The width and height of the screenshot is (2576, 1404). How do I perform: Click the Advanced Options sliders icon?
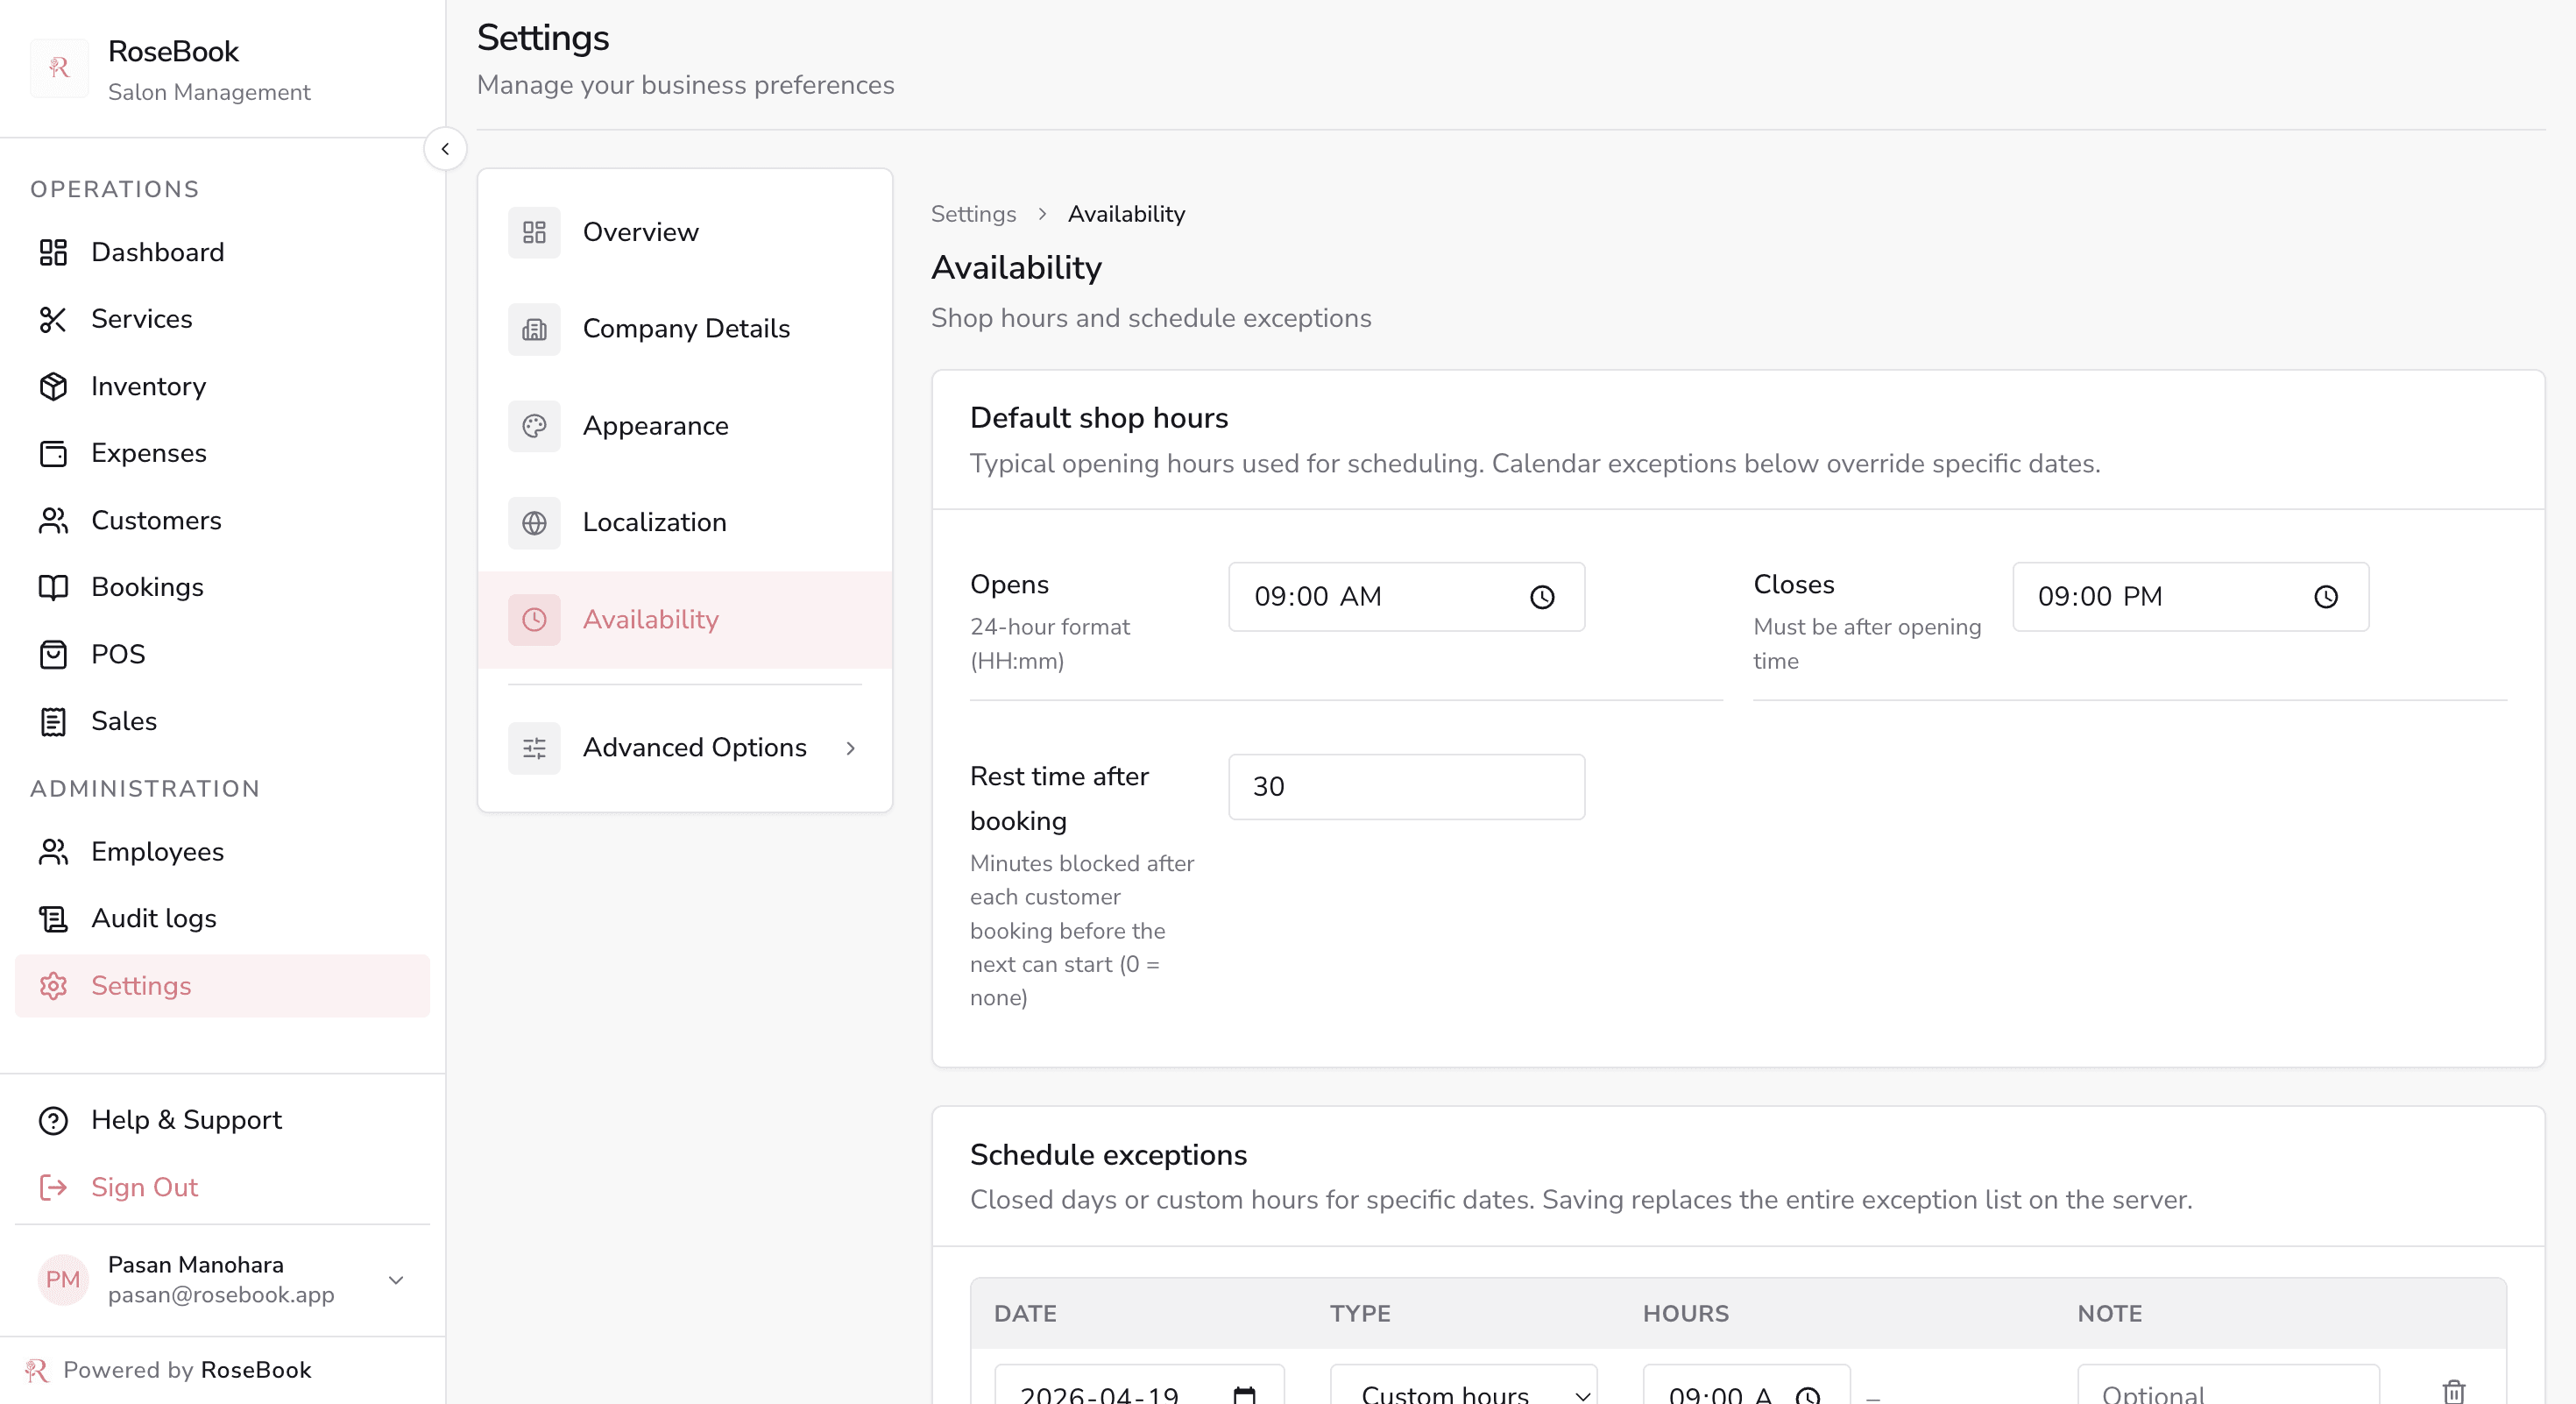[x=534, y=748]
